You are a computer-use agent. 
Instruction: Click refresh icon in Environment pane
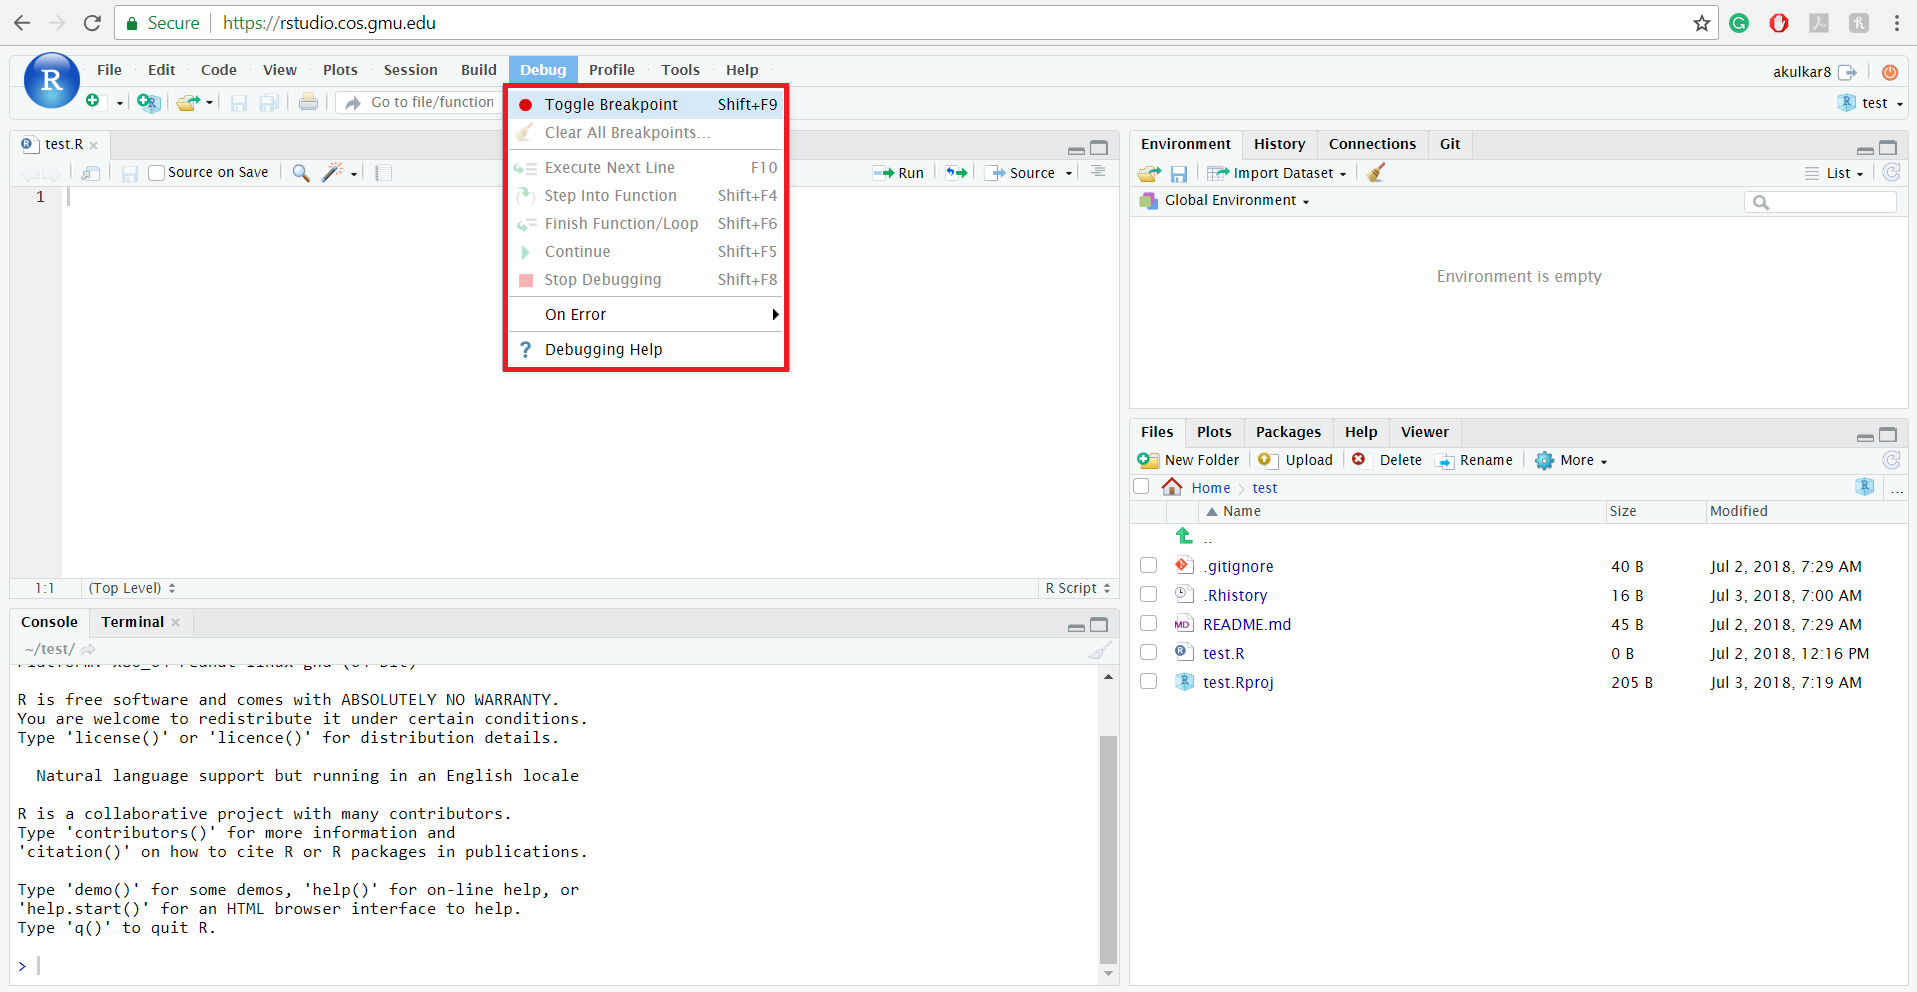[1891, 172]
